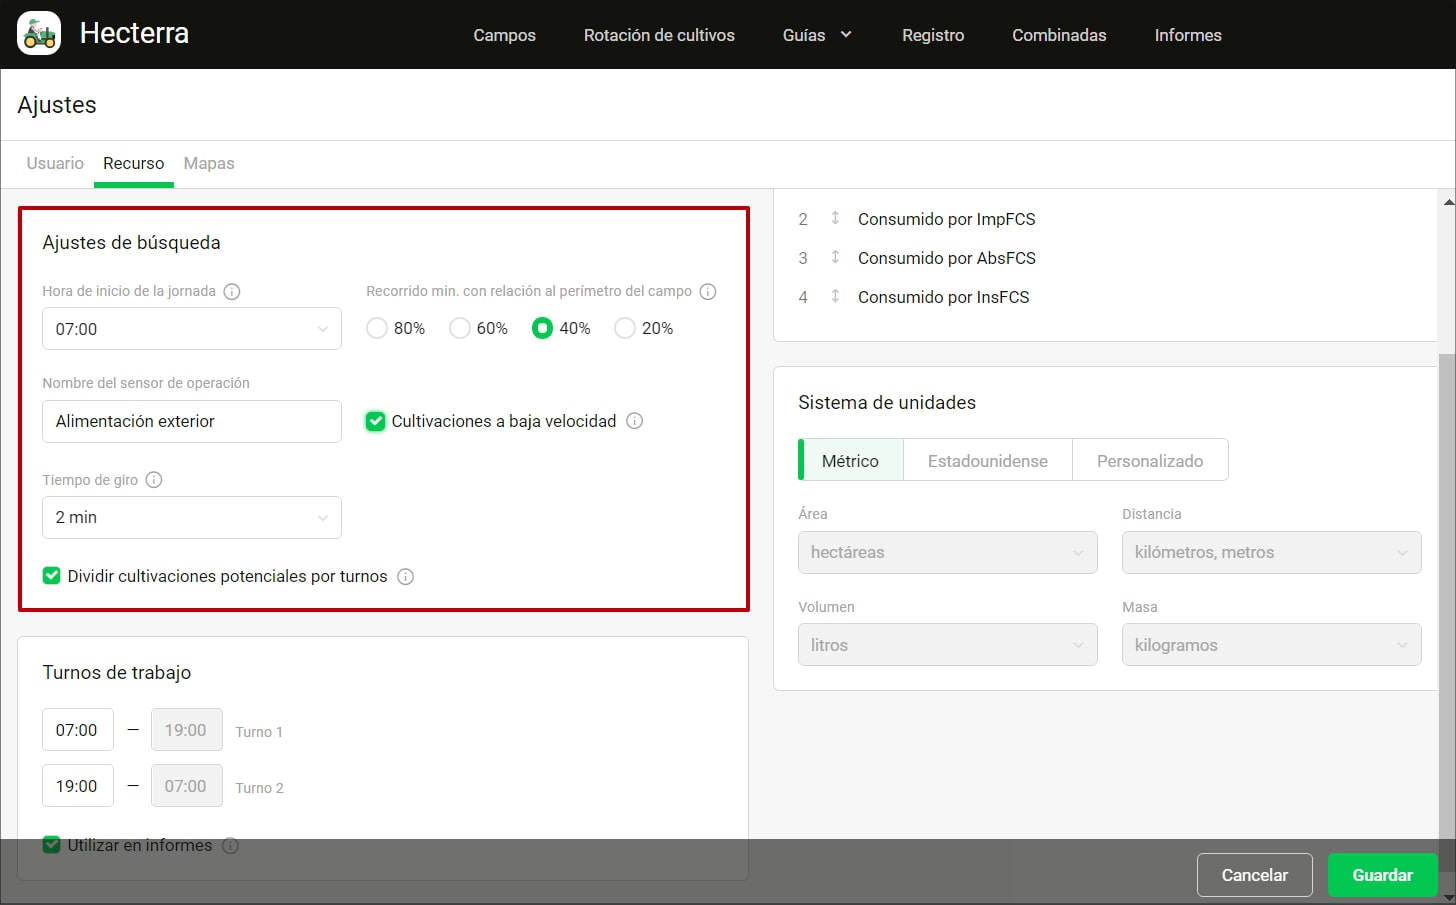The image size is (1456, 905).
Task: Click the Cancelar button
Action: point(1254,875)
